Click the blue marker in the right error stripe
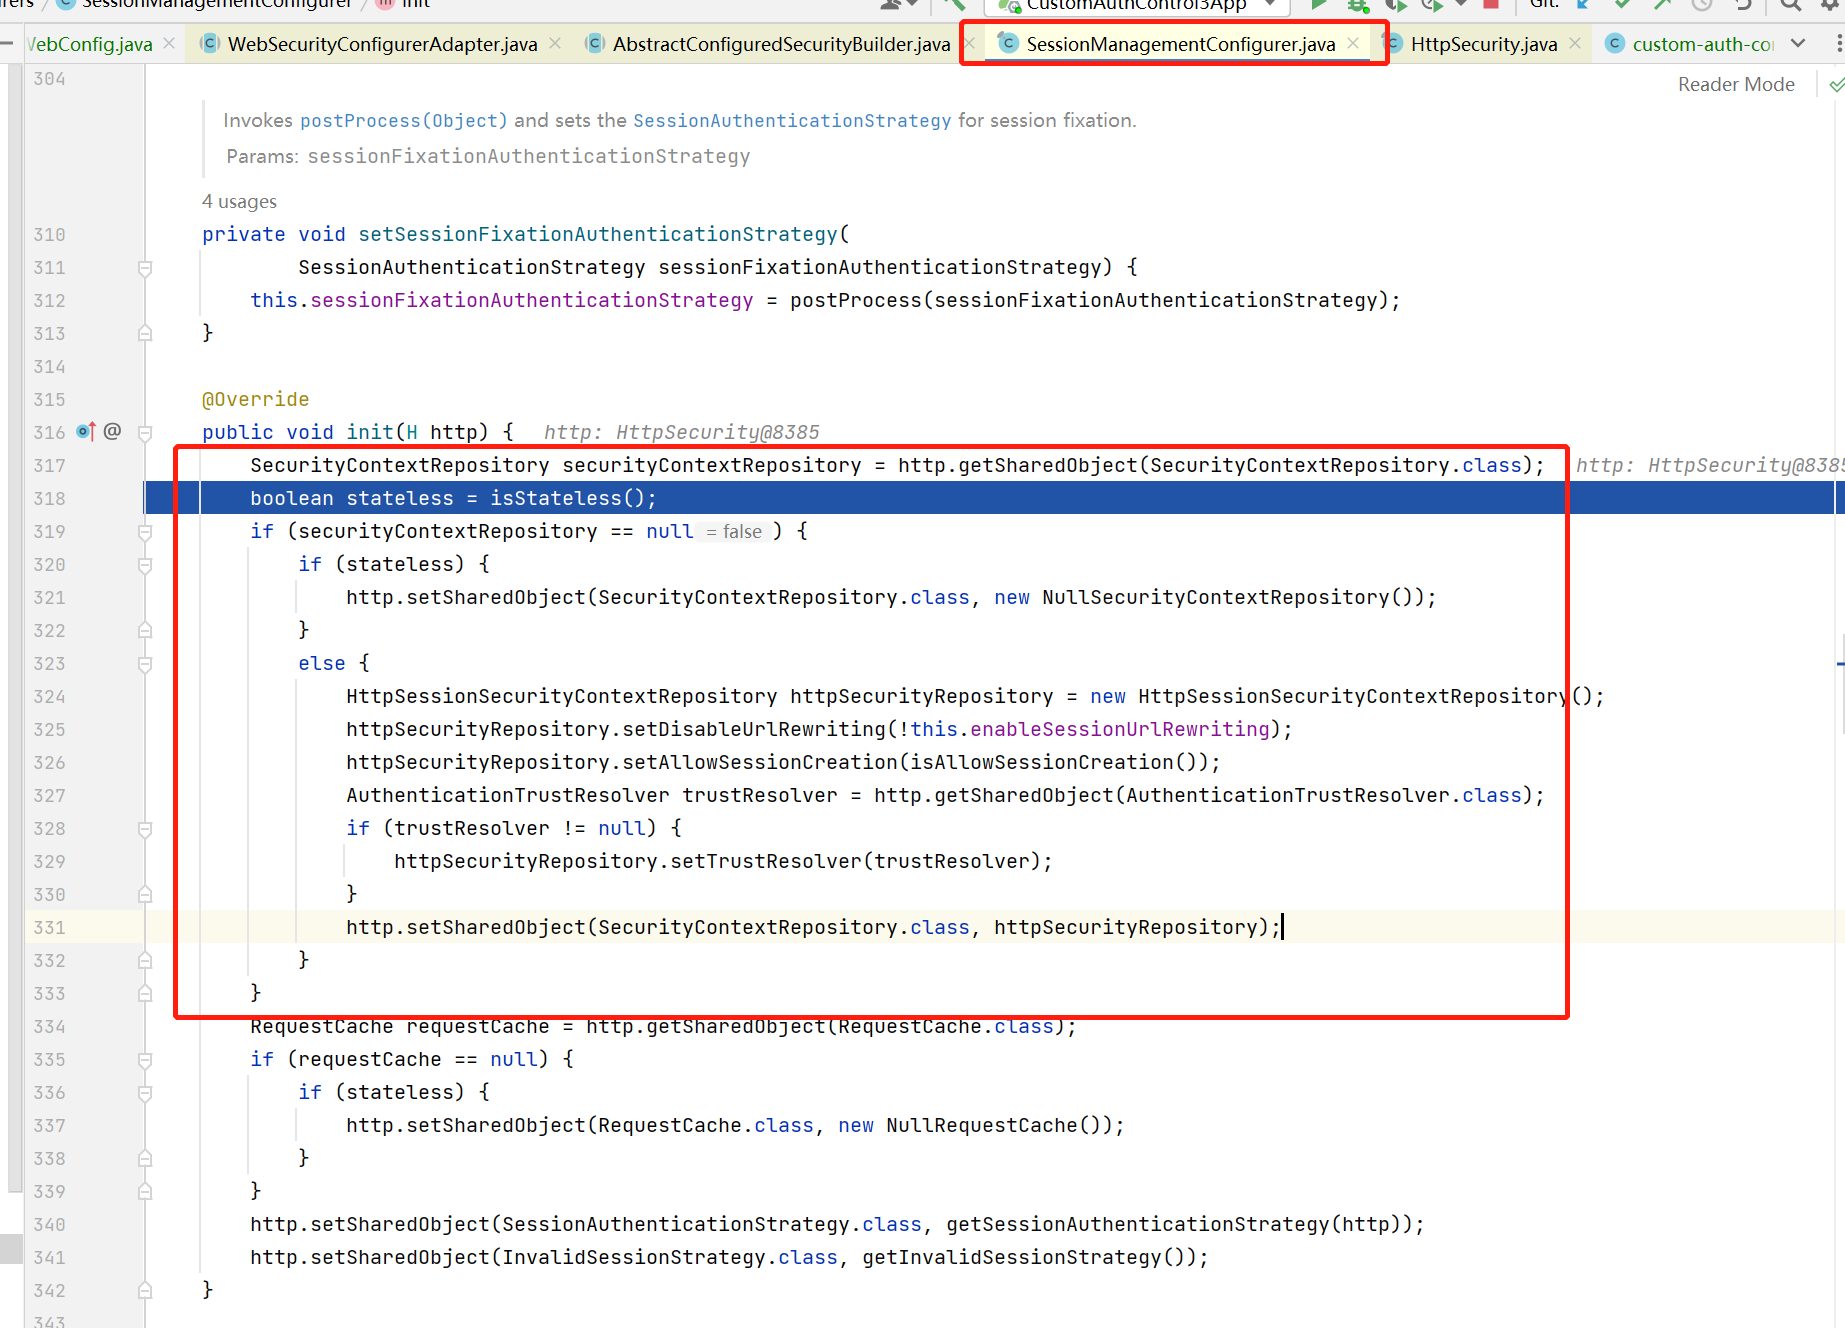The height and width of the screenshot is (1328, 1845). [1840, 663]
